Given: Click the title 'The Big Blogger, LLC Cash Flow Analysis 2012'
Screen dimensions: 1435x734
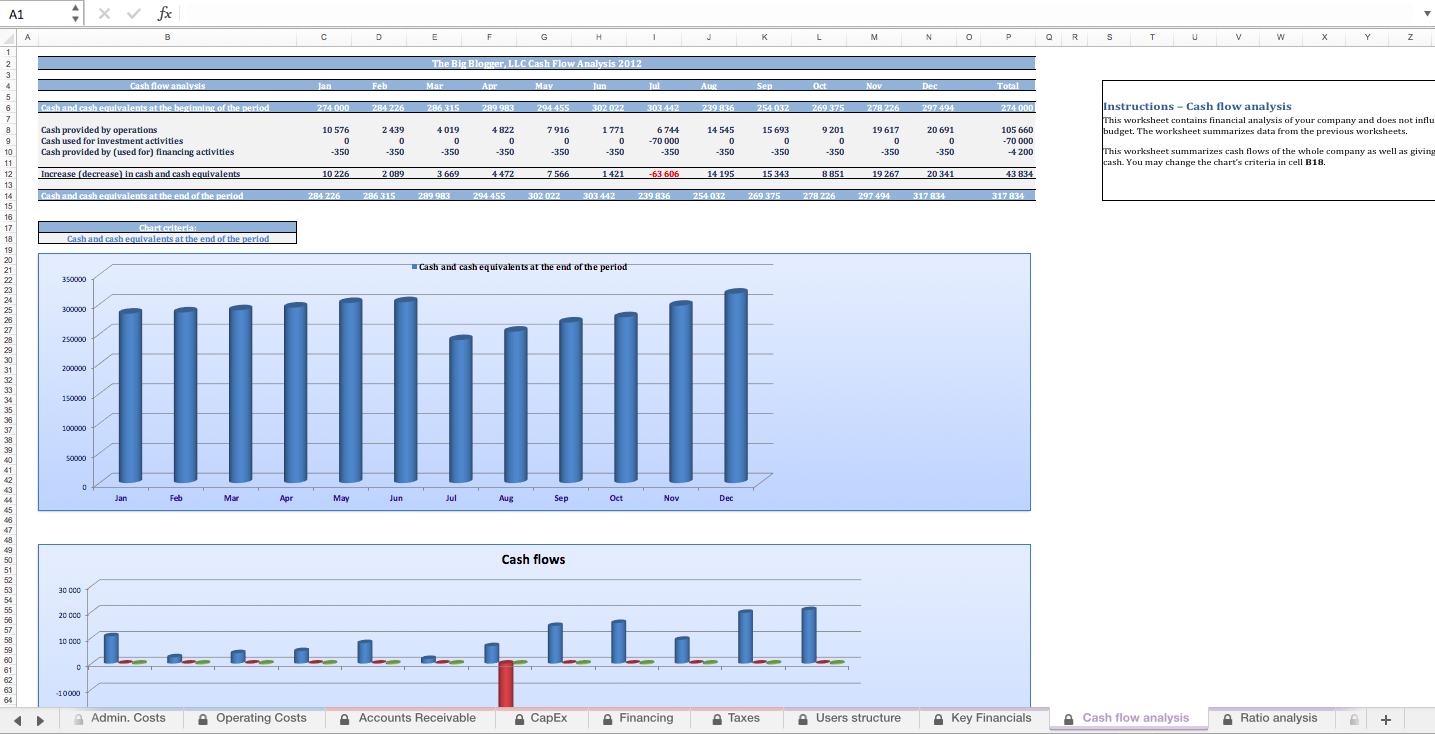Looking at the screenshot, I should coord(536,63).
